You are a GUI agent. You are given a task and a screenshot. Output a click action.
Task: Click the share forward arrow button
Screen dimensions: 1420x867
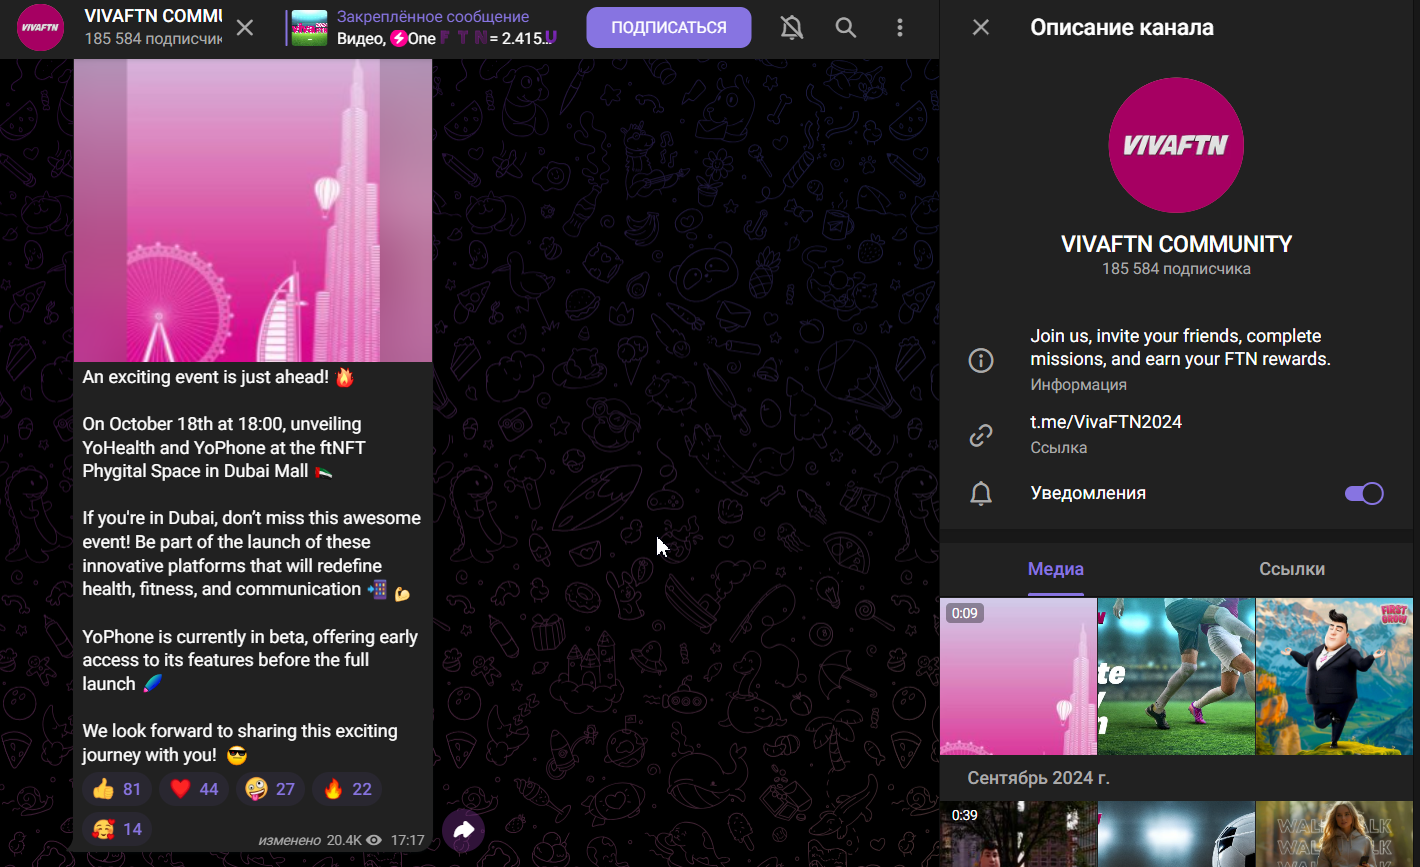464,830
